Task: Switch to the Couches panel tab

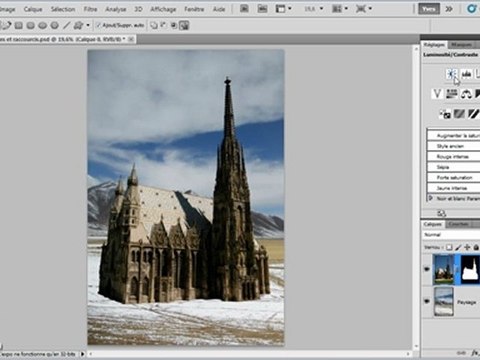Action: point(459,224)
